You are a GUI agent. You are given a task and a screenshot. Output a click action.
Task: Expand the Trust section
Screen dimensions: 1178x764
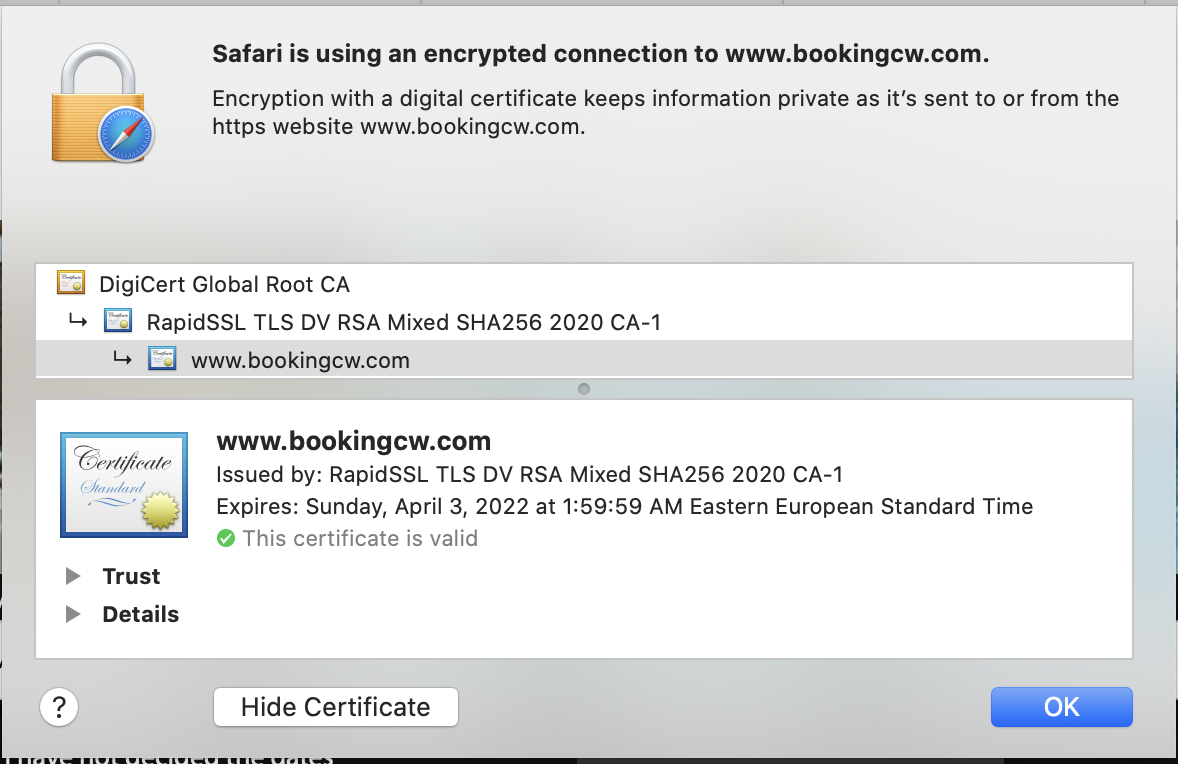(73, 576)
